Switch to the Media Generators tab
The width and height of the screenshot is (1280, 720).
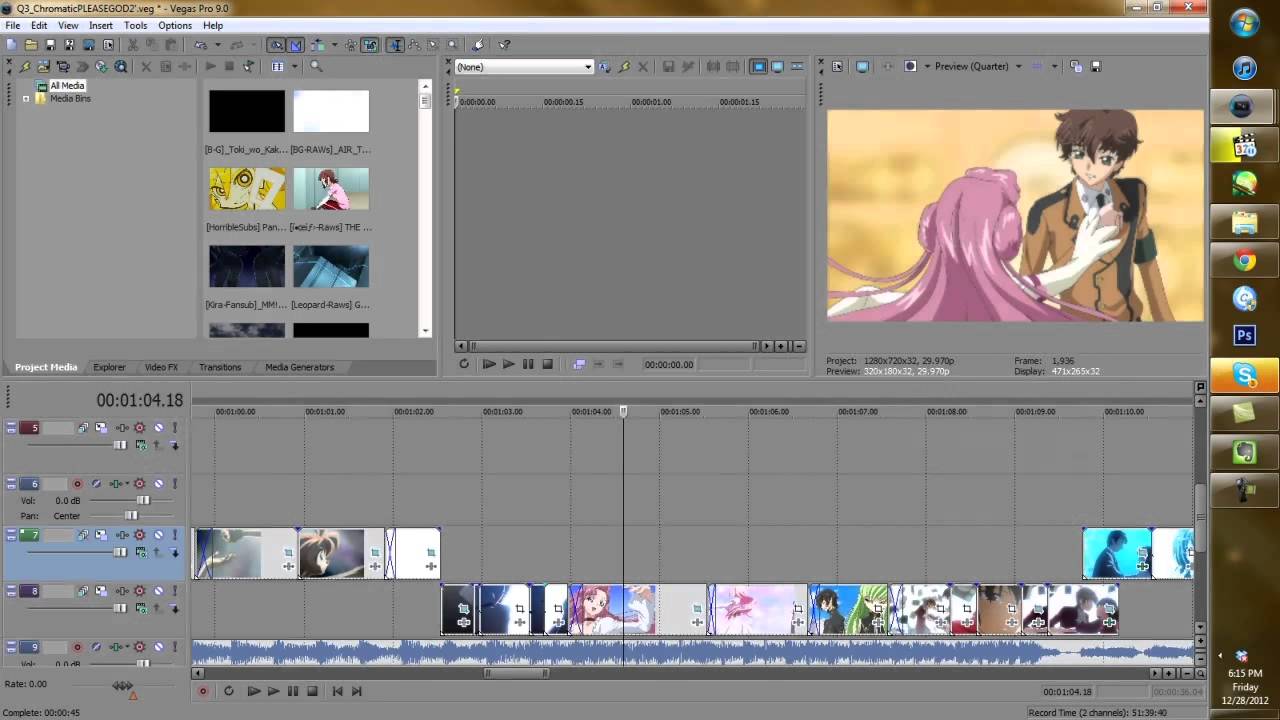[x=299, y=367]
